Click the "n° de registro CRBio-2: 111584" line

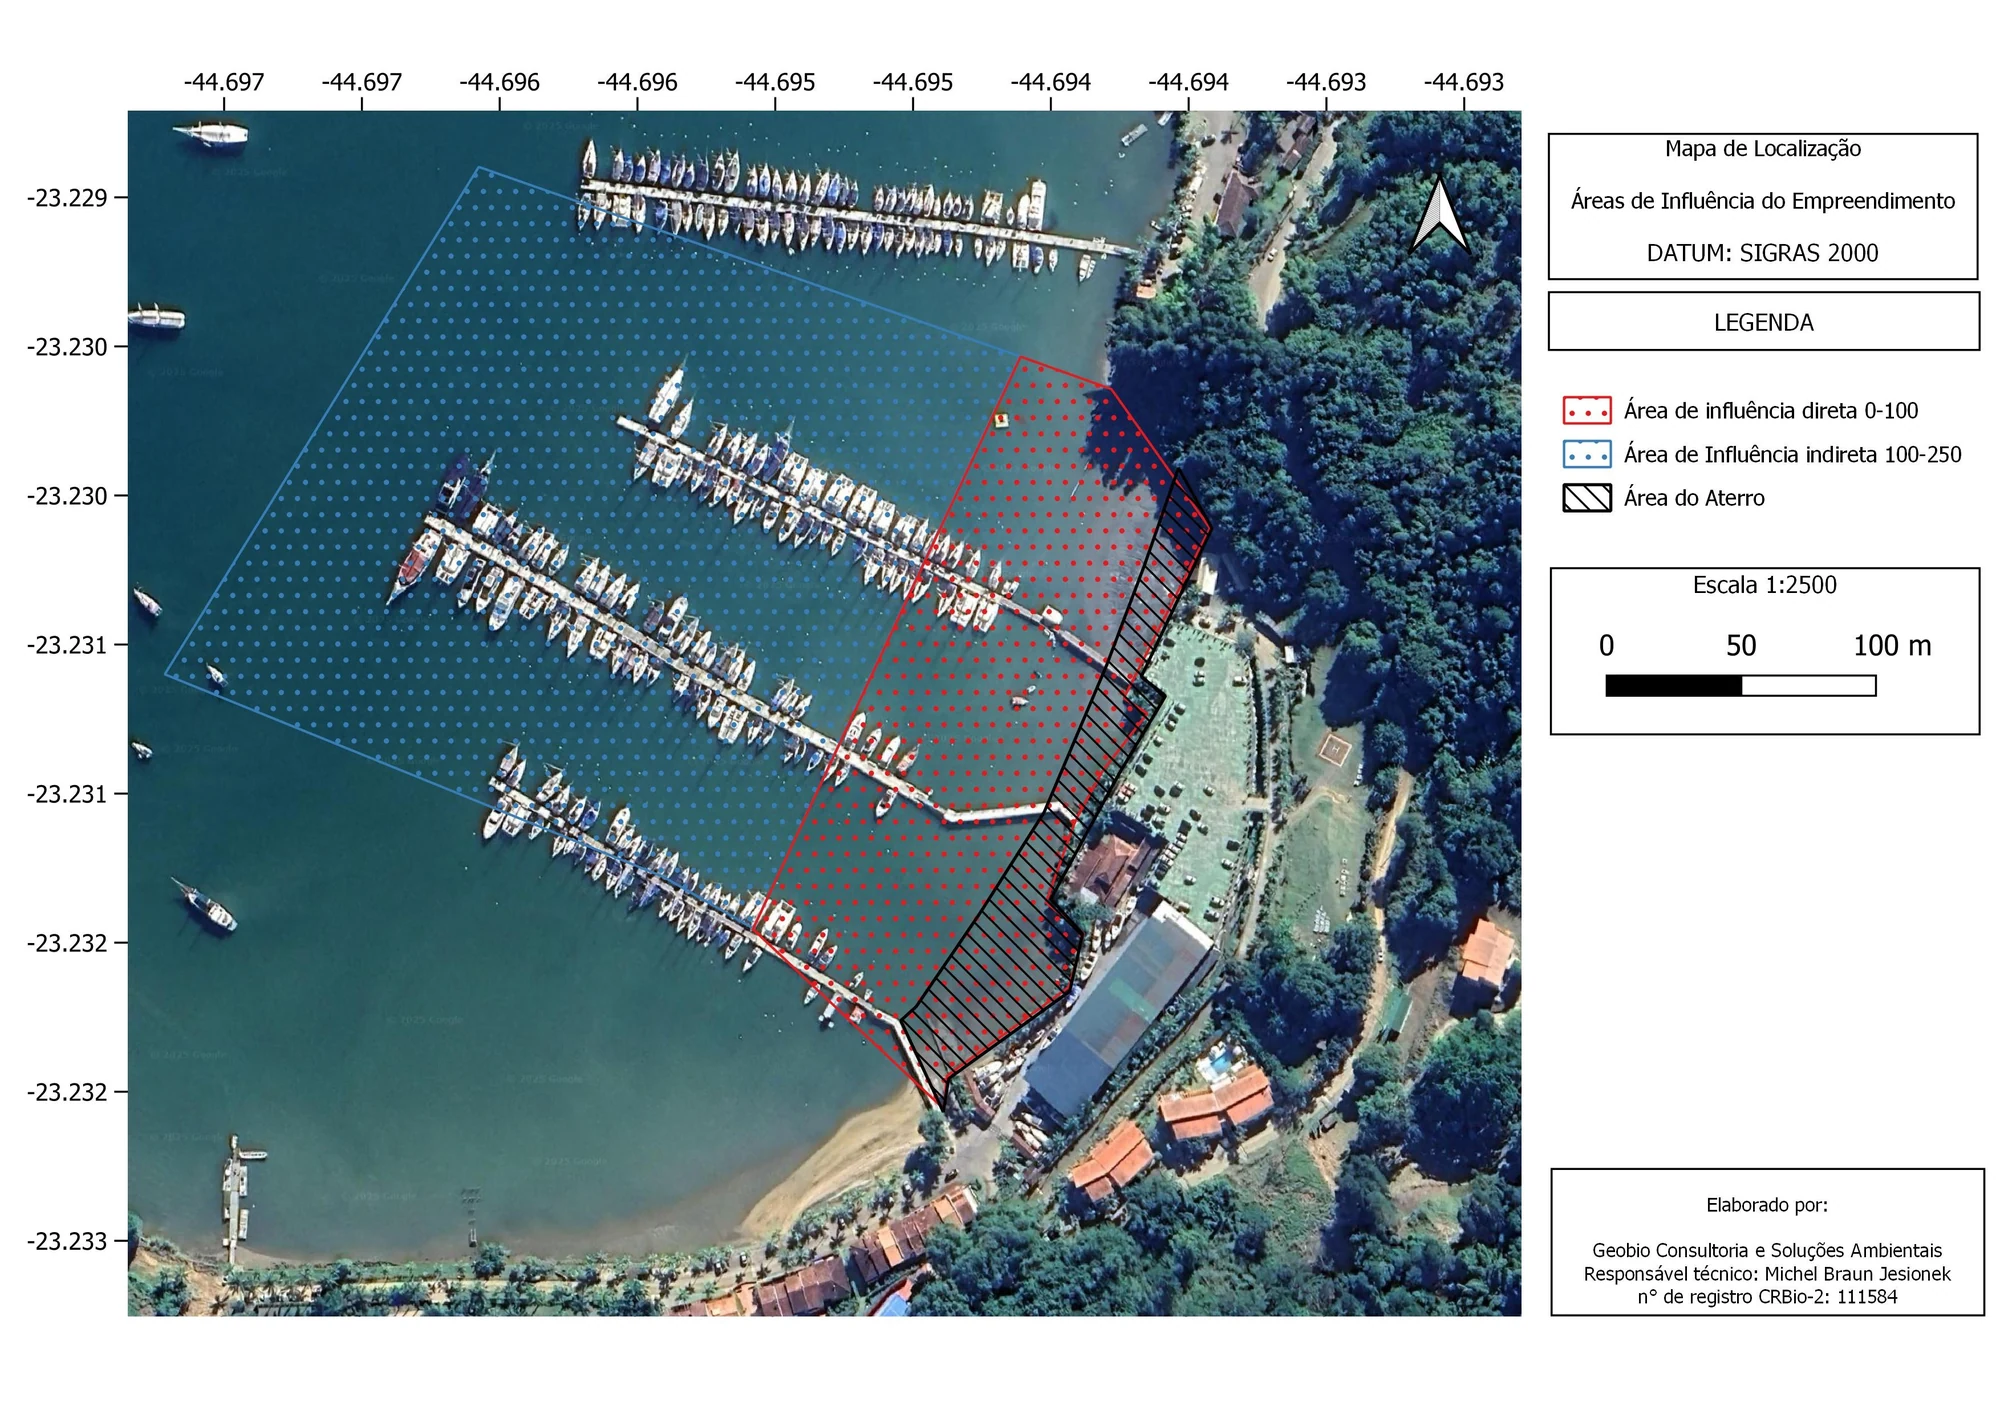click(x=1767, y=1297)
